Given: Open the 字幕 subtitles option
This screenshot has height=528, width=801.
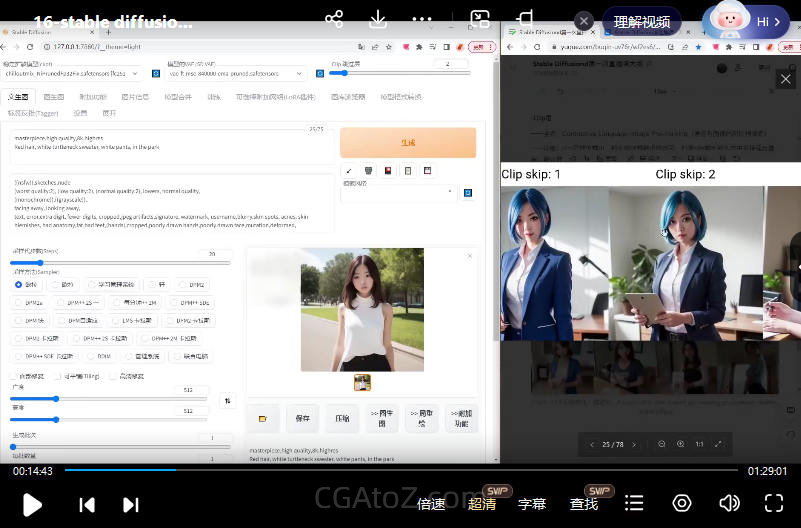Looking at the screenshot, I should pyautogui.click(x=532, y=504).
